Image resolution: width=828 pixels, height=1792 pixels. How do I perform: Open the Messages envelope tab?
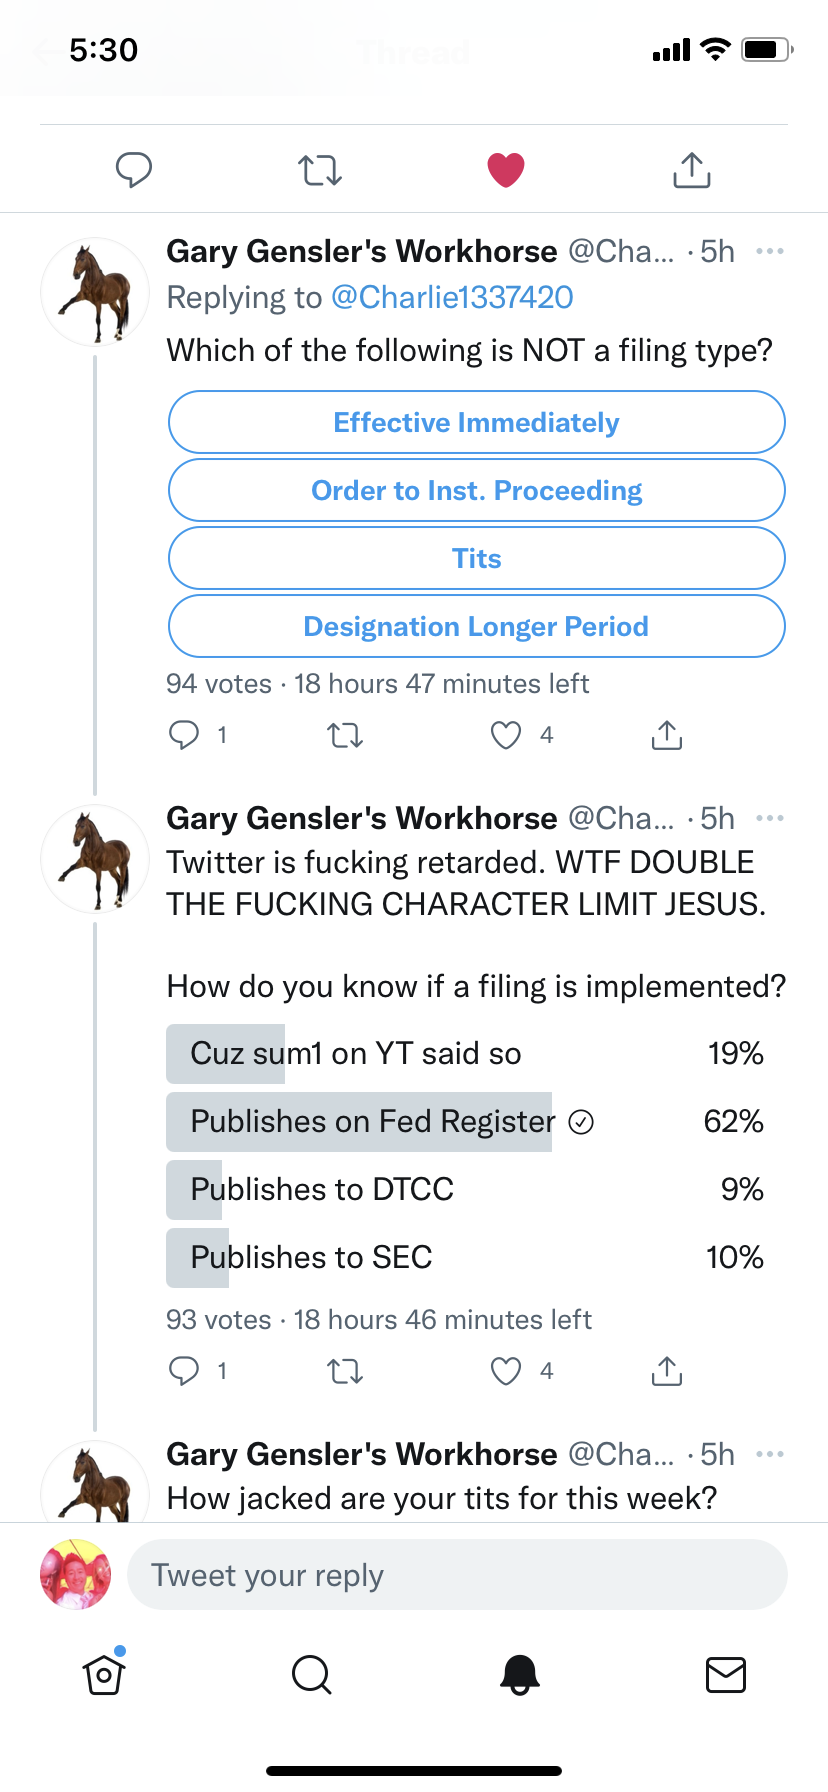(x=726, y=1674)
